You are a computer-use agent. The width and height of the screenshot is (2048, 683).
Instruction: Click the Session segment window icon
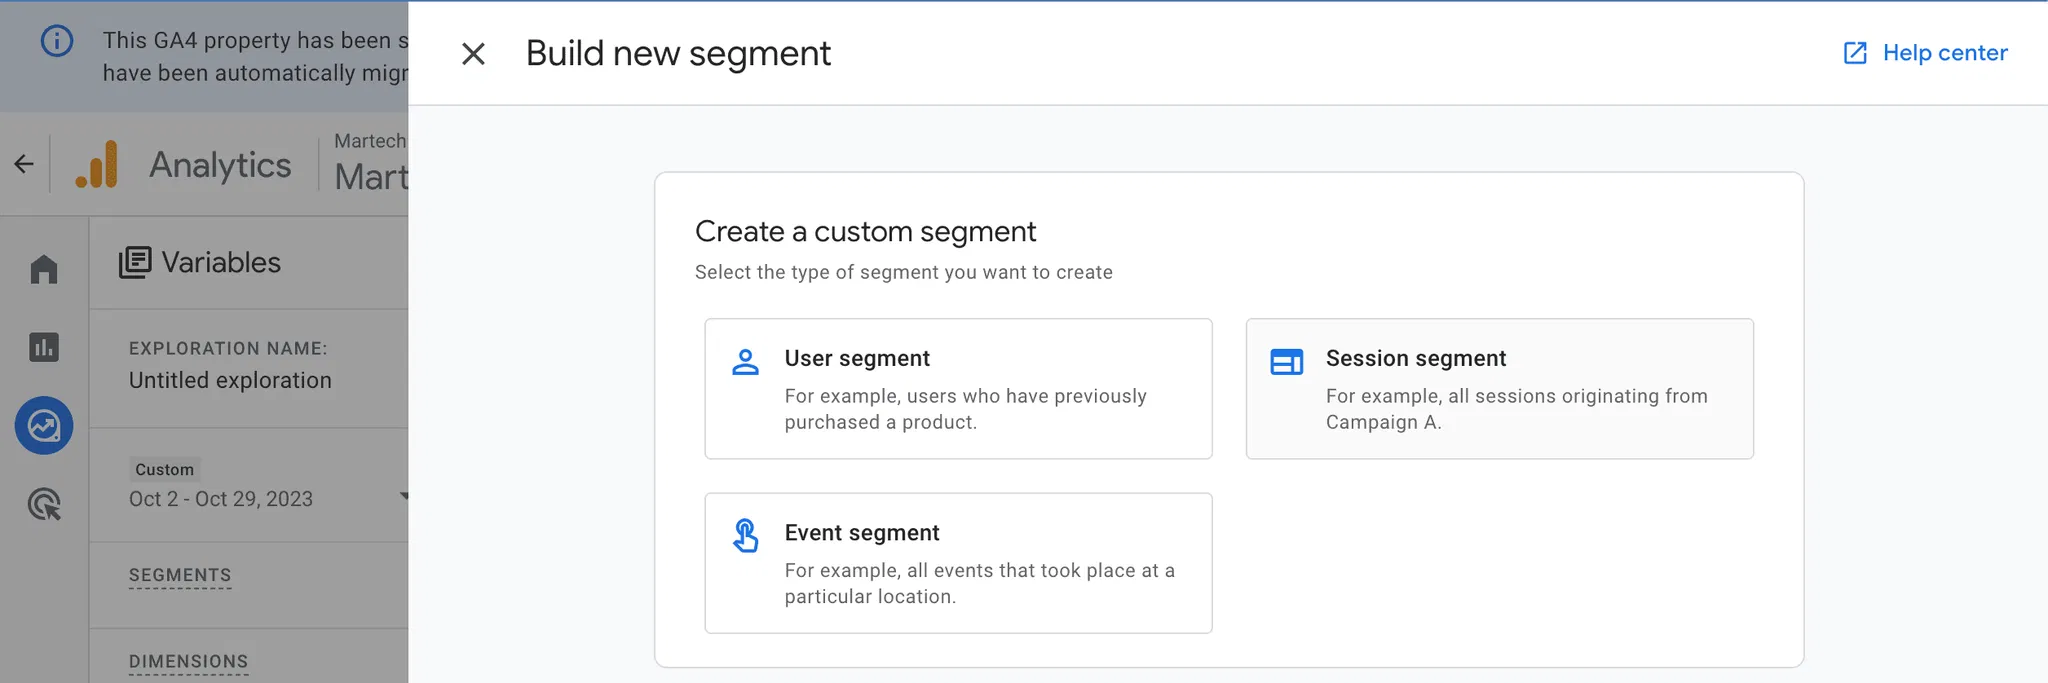[1286, 362]
